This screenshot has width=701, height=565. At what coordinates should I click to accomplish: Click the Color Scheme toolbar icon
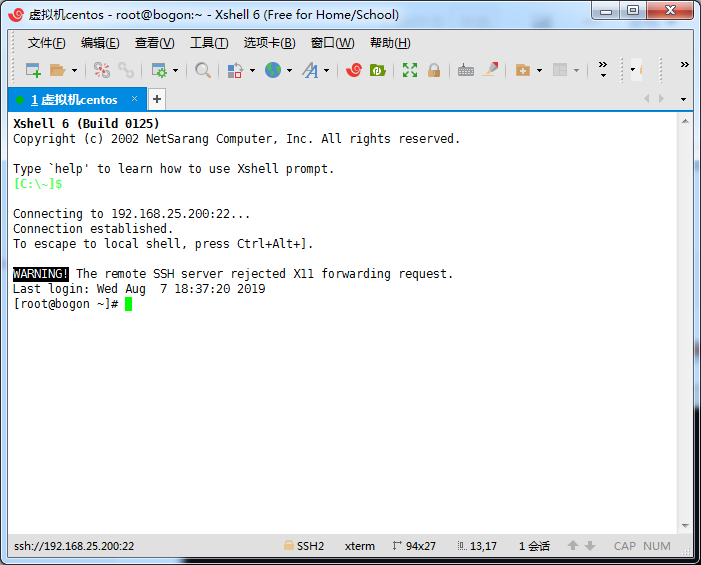tap(235, 70)
